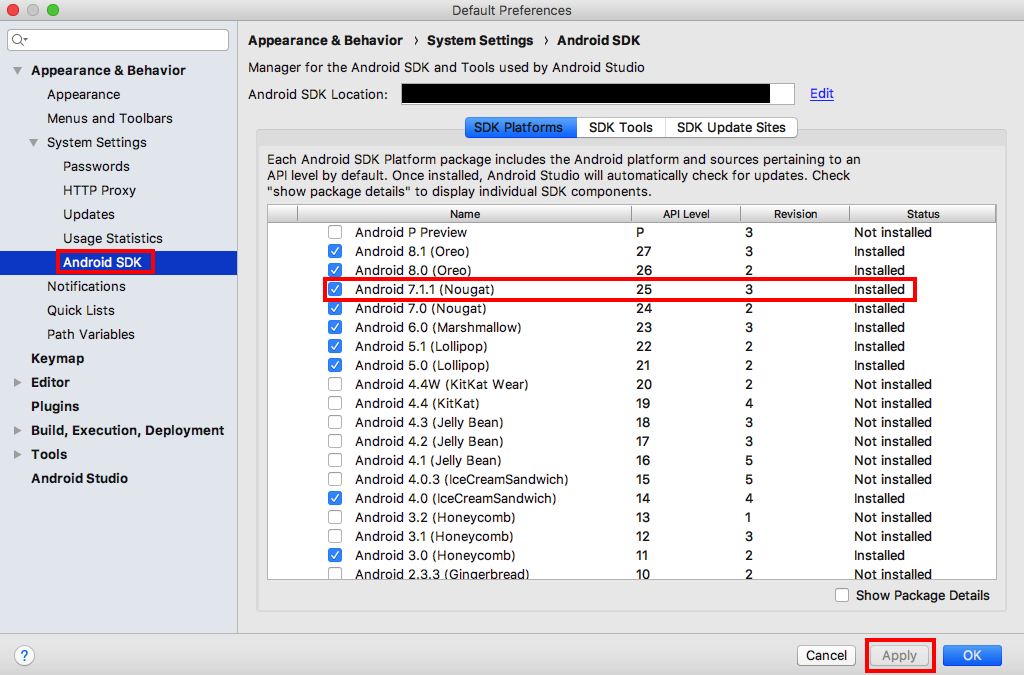1024x675 pixels.
Task: Check Android 3.2 (Honeycomb) checkbox
Action: click(x=335, y=517)
